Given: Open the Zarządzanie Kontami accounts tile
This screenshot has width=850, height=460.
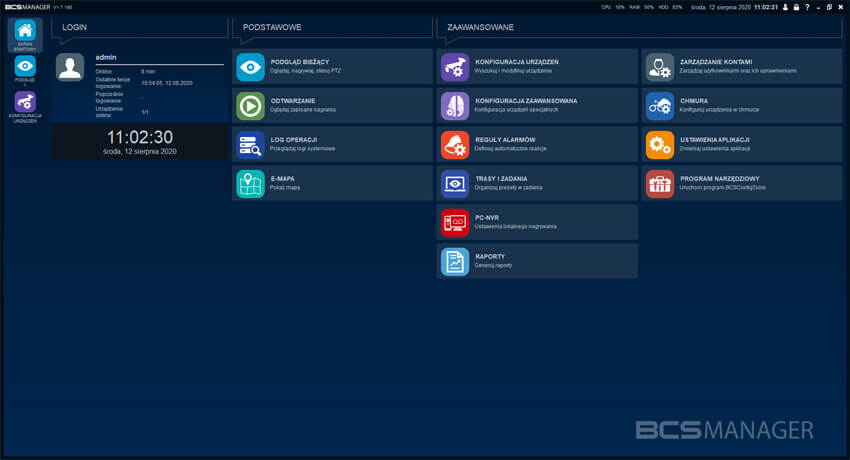Looking at the screenshot, I should coord(742,67).
